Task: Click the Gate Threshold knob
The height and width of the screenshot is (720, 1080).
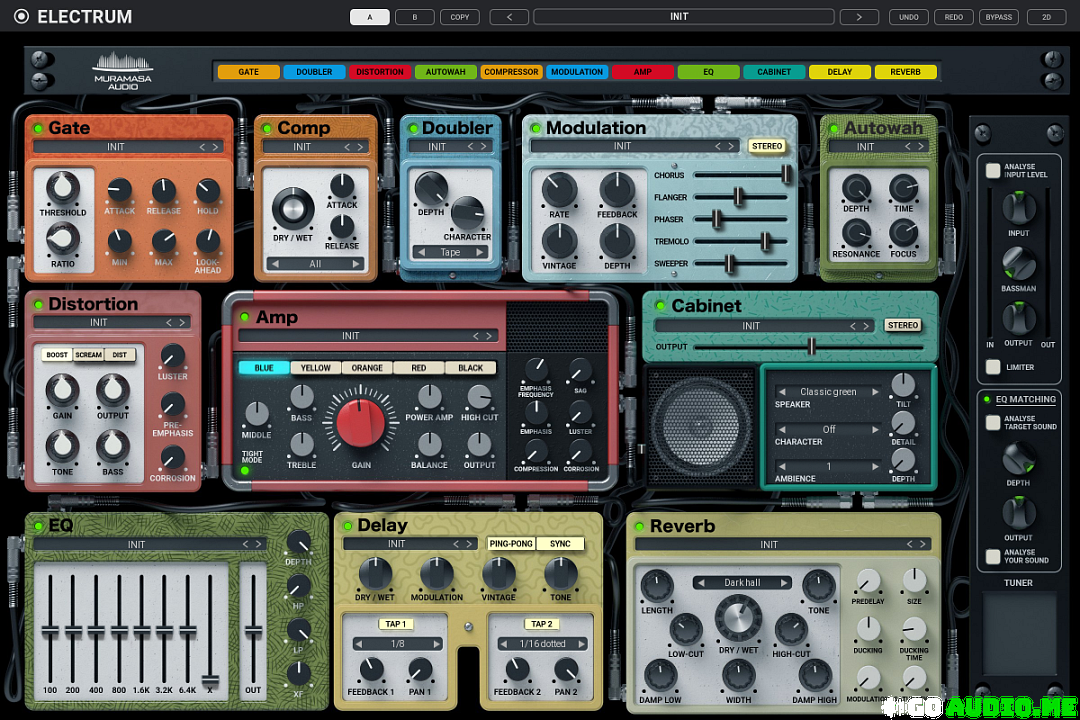Action: click(x=63, y=188)
